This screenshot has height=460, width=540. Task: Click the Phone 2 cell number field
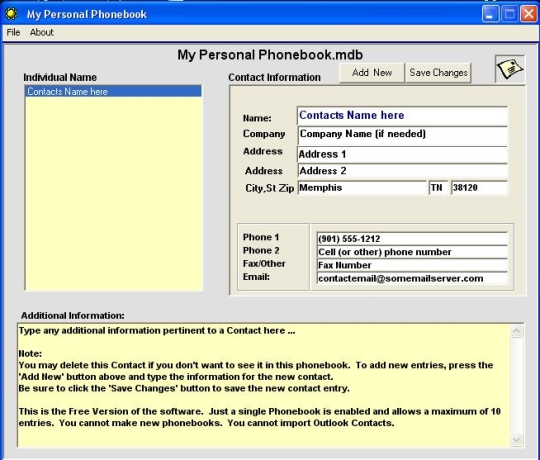point(412,252)
